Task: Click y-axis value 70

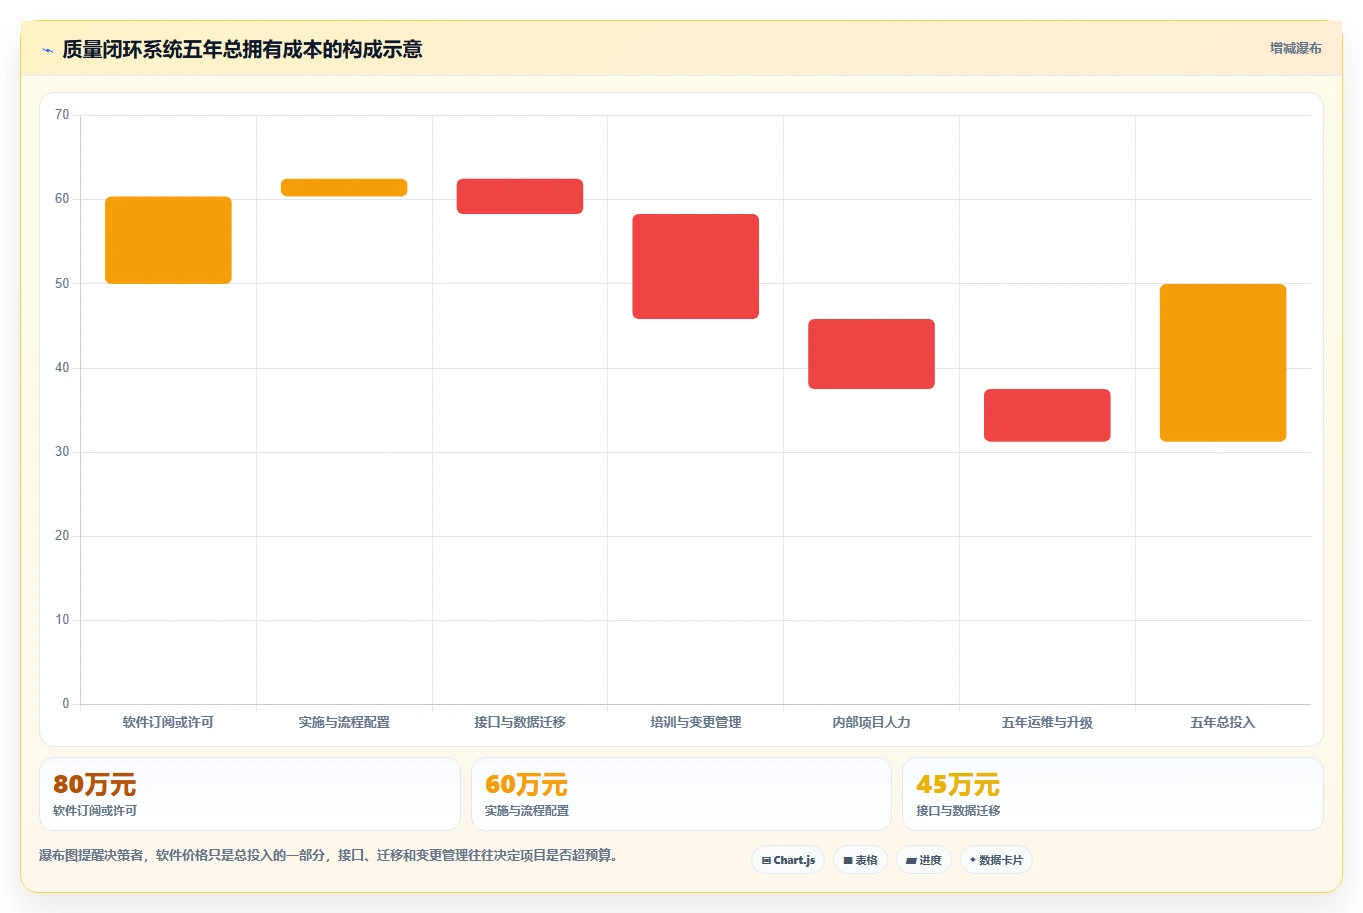Action: pos(62,115)
